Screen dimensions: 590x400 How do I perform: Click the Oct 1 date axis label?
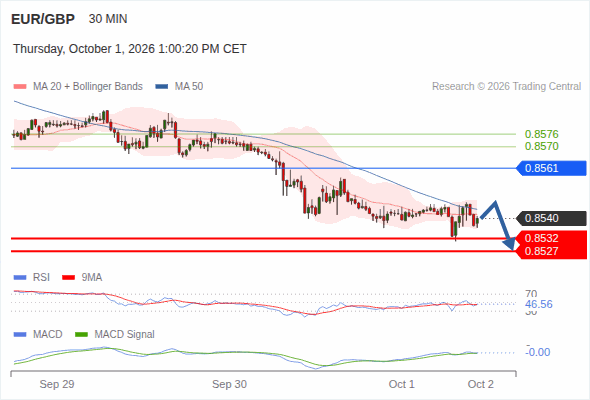(x=401, y=384)
